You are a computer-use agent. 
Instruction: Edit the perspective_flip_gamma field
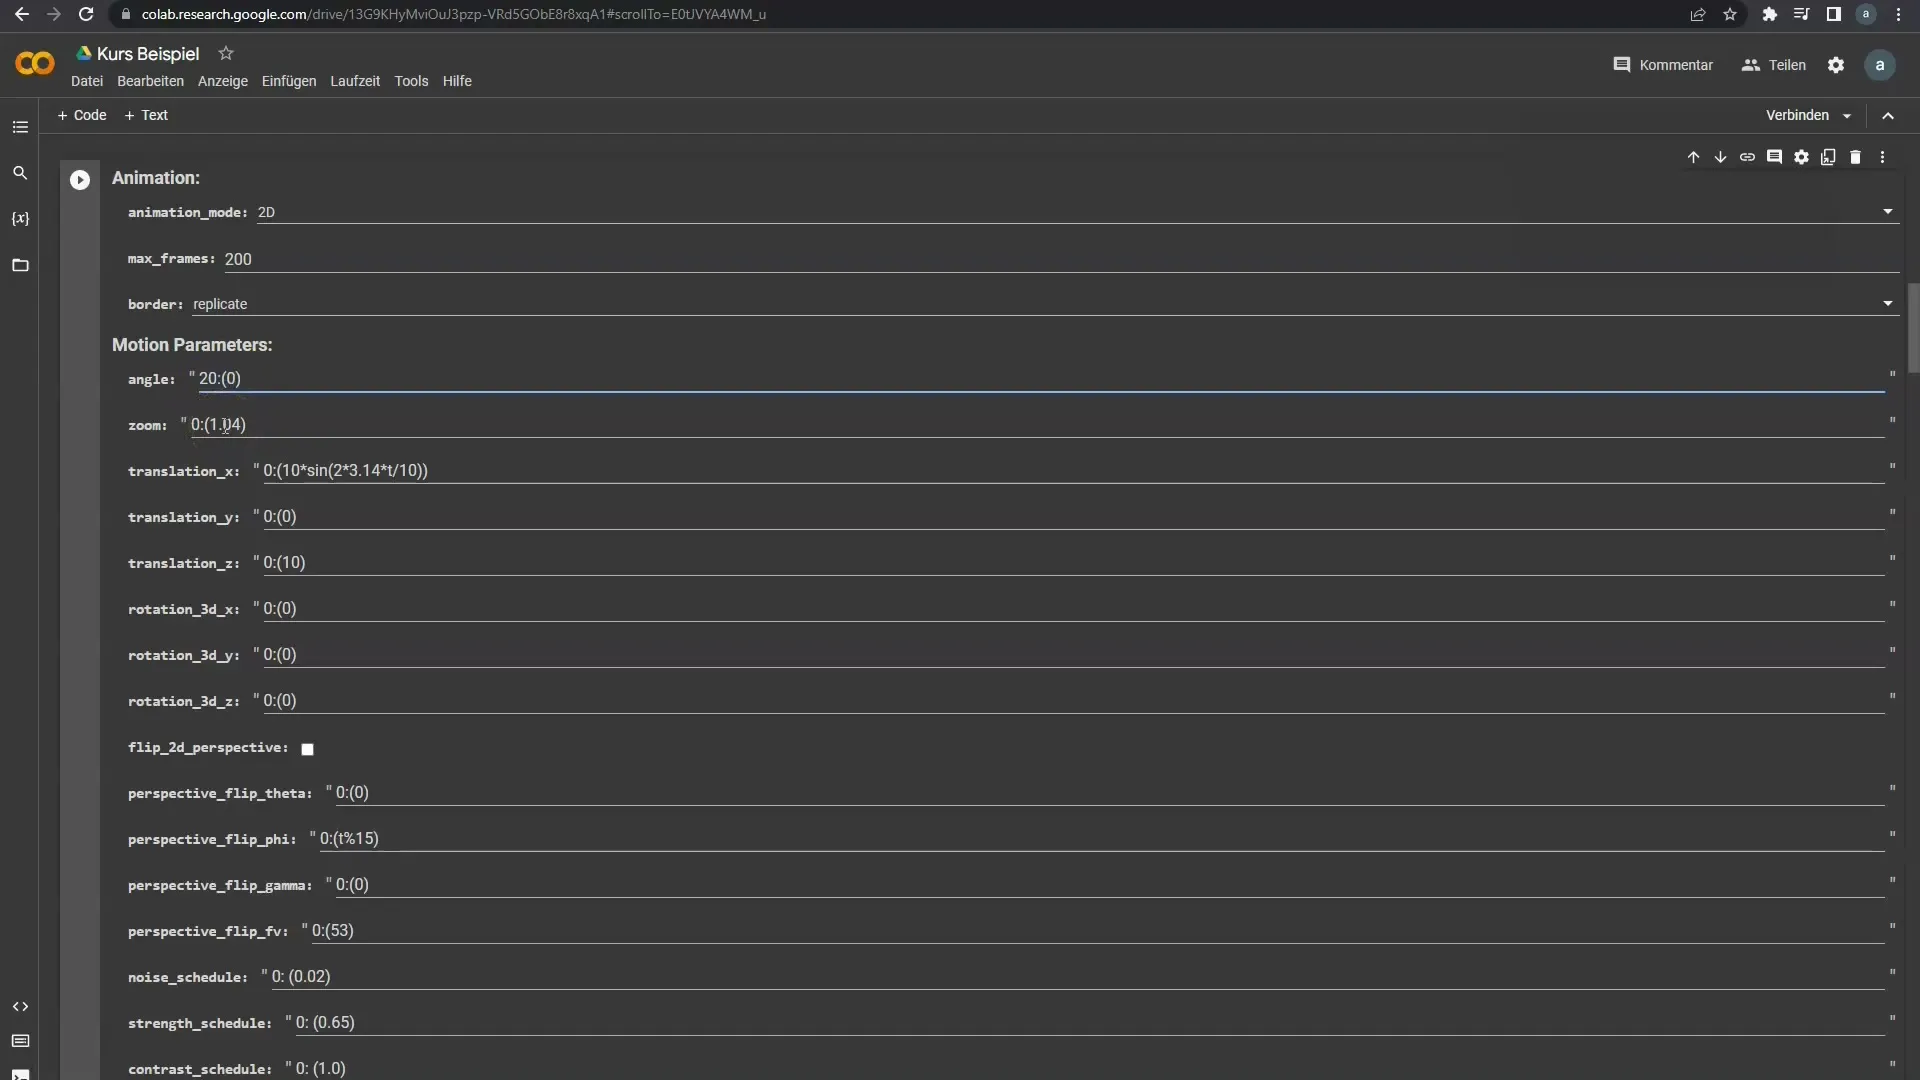[x=1109, y=885]
